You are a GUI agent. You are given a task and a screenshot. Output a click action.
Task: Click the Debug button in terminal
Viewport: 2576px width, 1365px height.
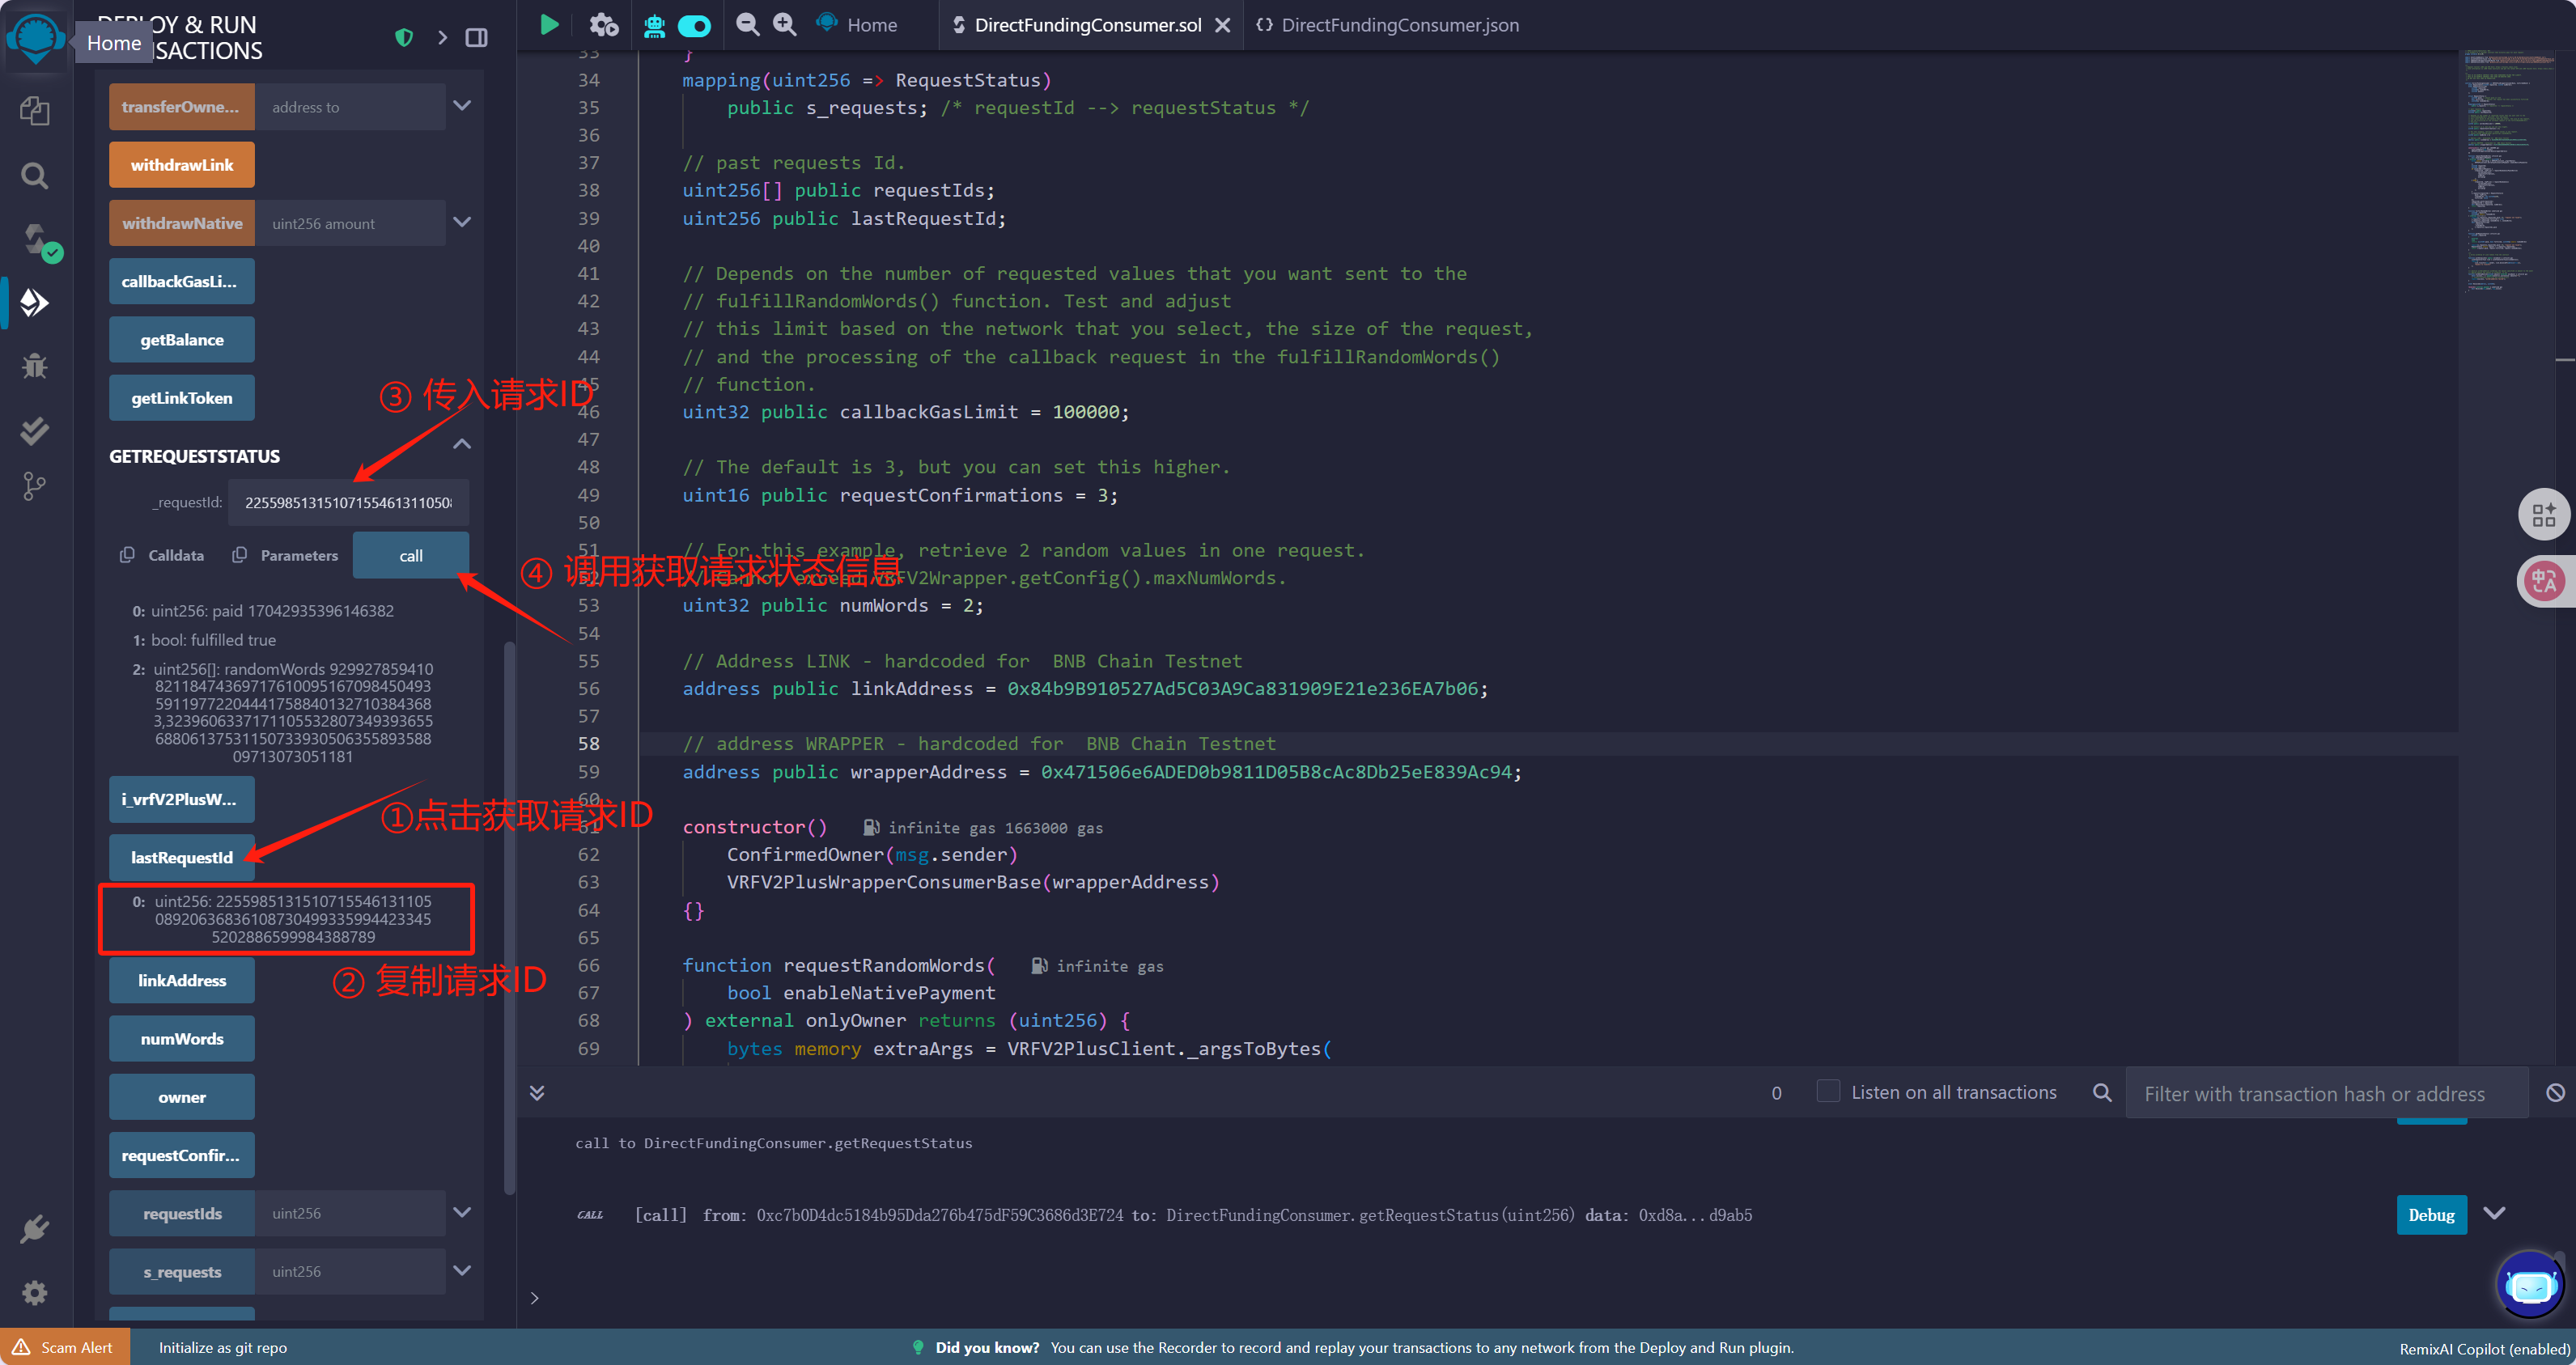pos(2431,1214)
